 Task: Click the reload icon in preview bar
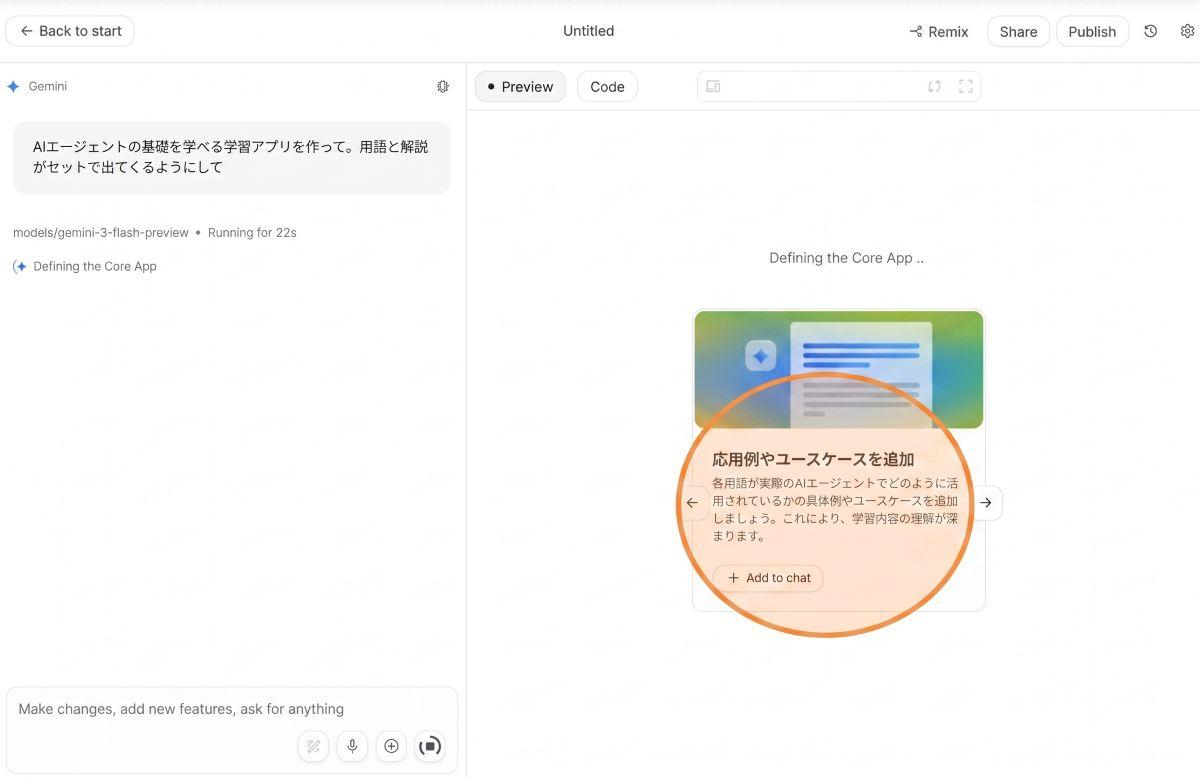tap(934, 87)
